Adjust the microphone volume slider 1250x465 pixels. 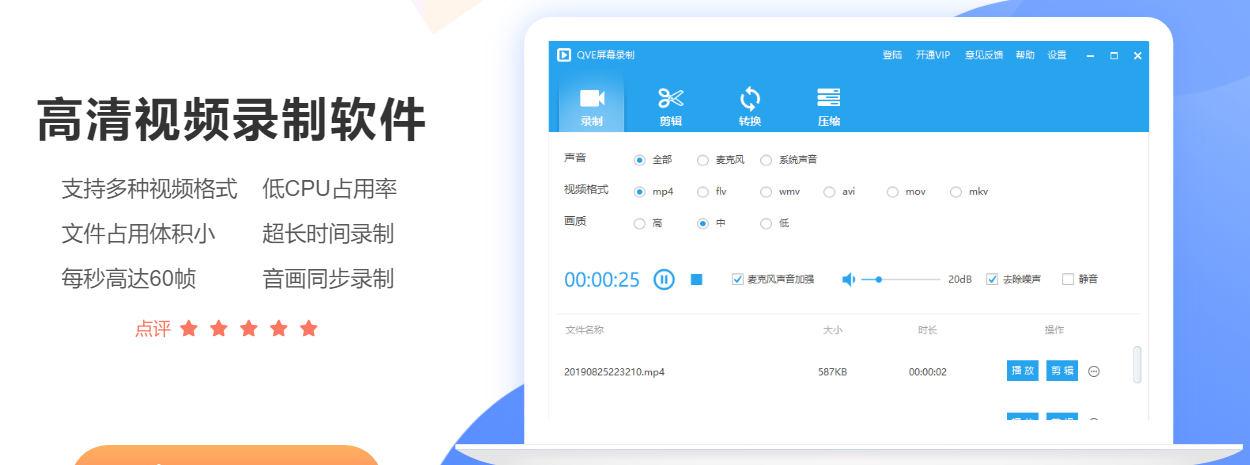(879, 279)
